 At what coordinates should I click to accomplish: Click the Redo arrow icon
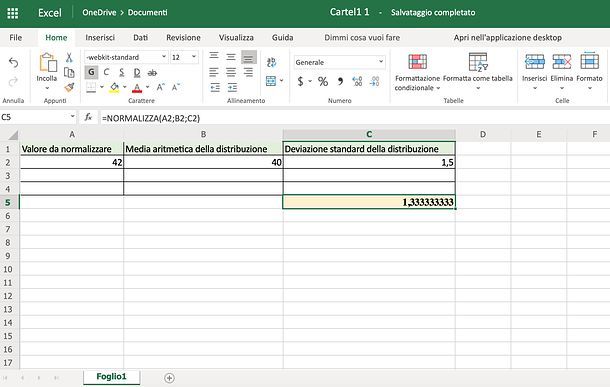tap(14, 81)
